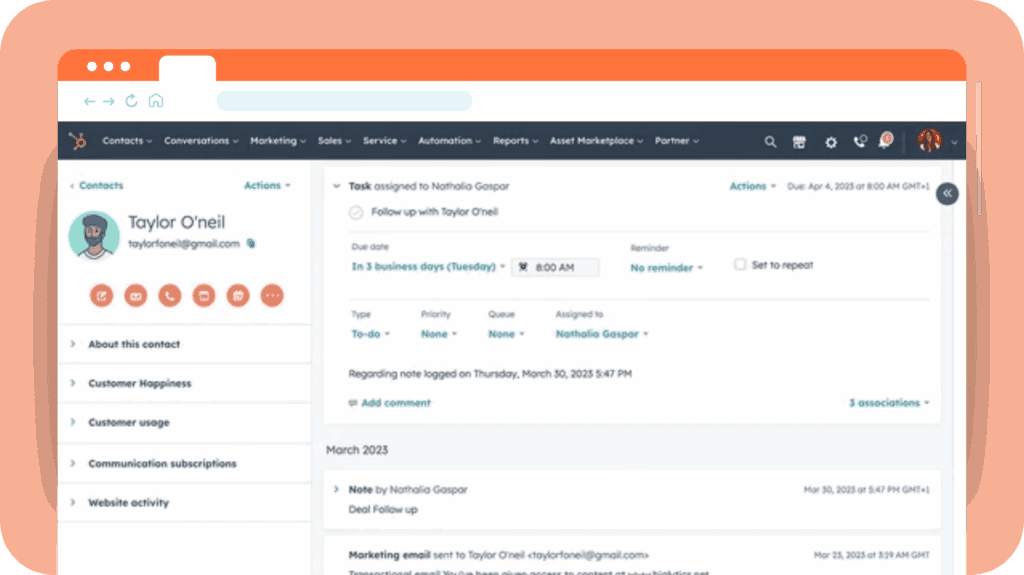Click the create note icon for contact
The width and height of the screenshot is (1024, 575).
(x=101, y=295)
